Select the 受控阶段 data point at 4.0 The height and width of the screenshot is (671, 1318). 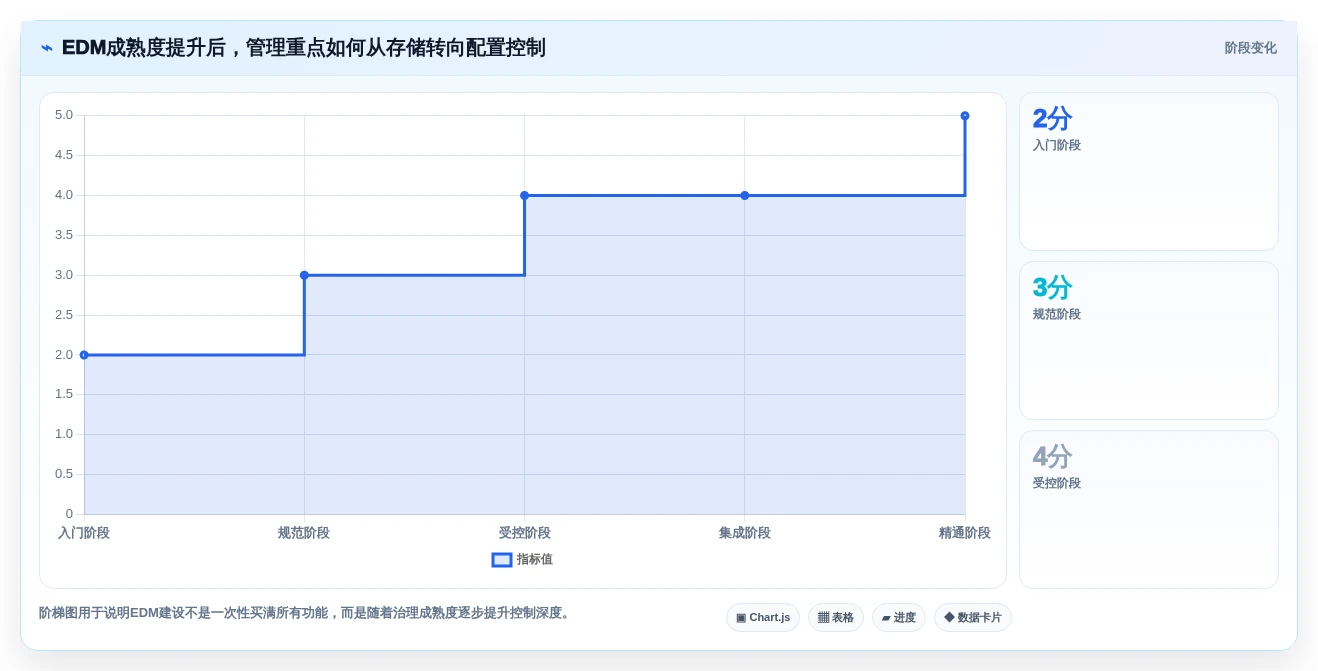[524, 195]
